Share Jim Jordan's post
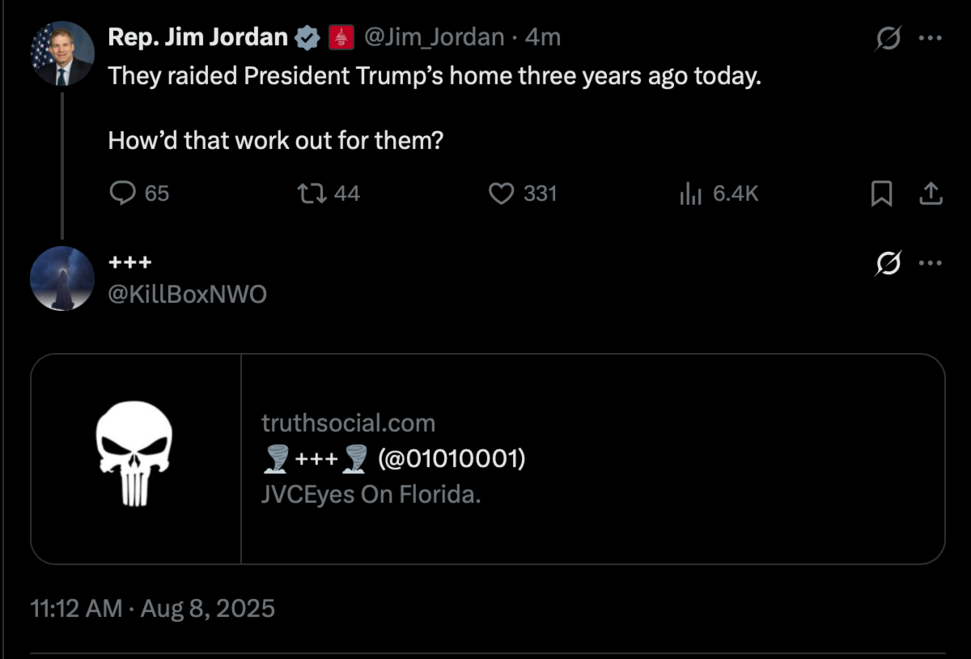Image resolution: width=971 pixels, height=659 pixels. tap(930, 193)
